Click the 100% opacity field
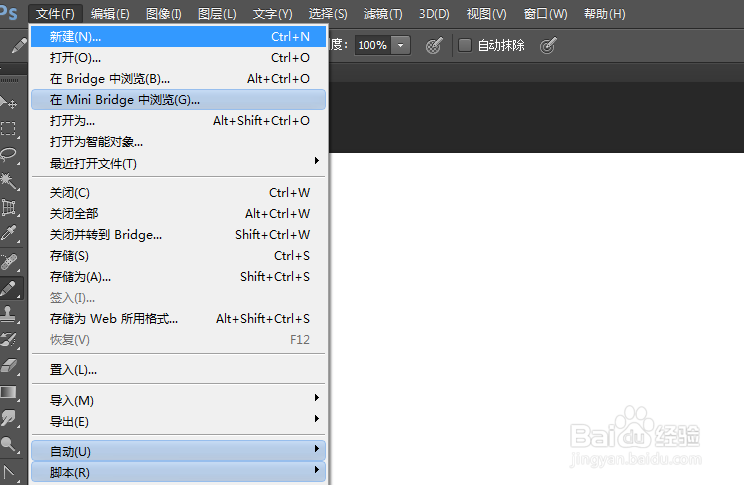The width and height of the screenshot is (744, 485). (x=373, y=46)
